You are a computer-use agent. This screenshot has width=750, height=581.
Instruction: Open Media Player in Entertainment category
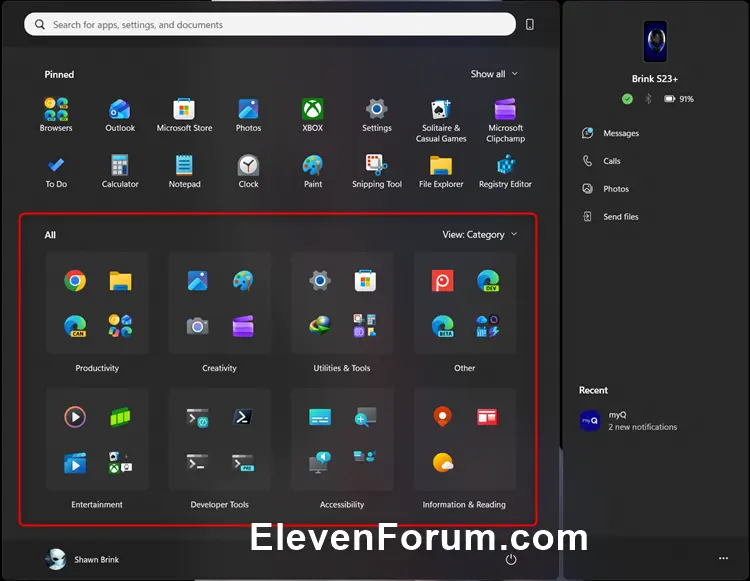coord(75,417)
